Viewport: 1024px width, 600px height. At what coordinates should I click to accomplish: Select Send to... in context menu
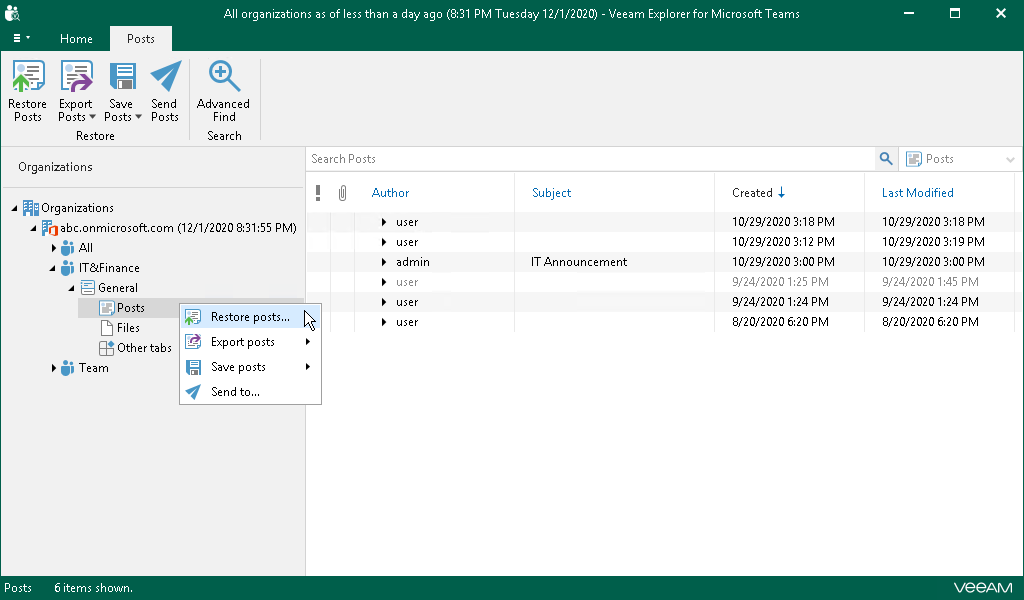tap(235, 392)
